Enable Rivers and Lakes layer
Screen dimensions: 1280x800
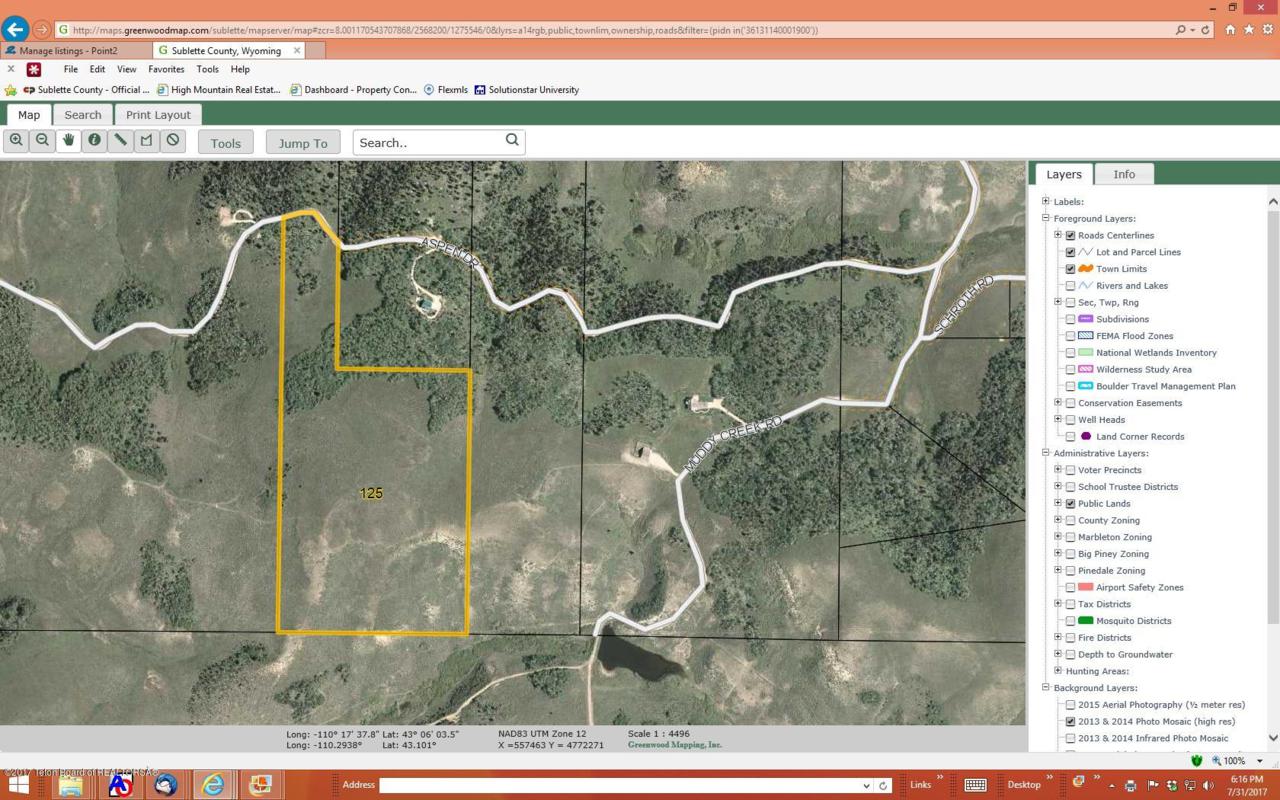(1070, 286)
